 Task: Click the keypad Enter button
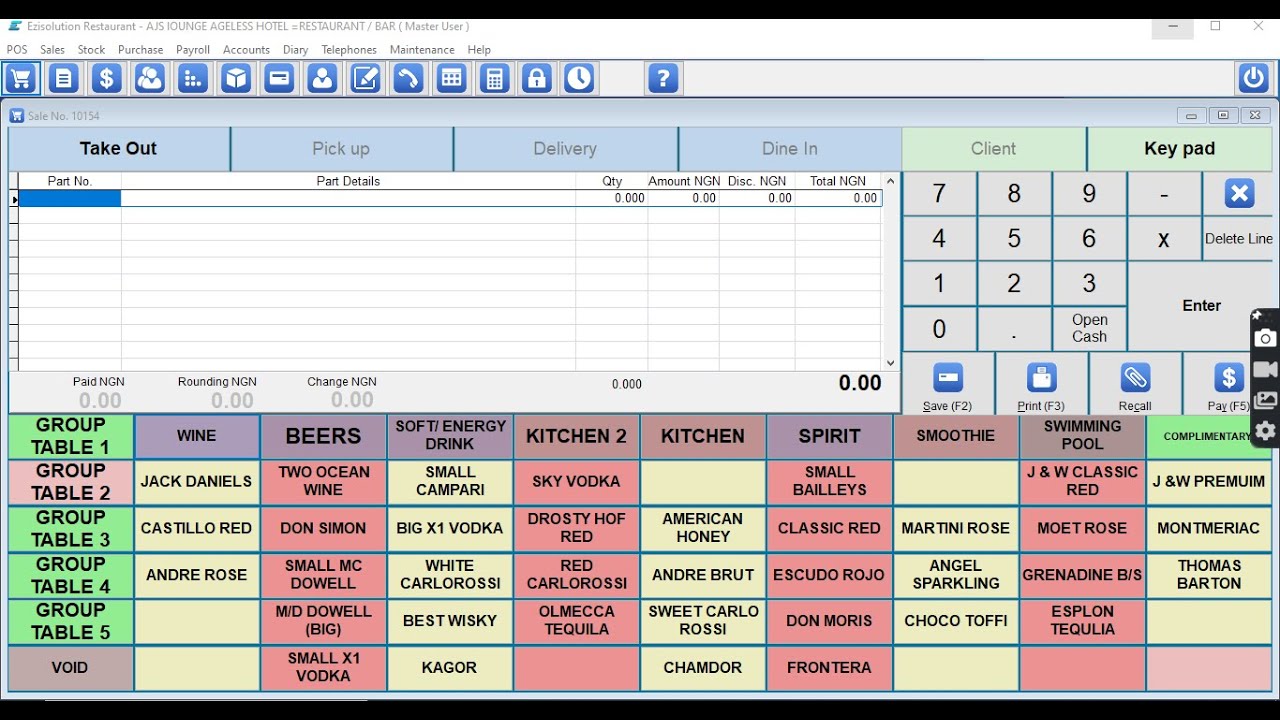tap(1201, 306)
